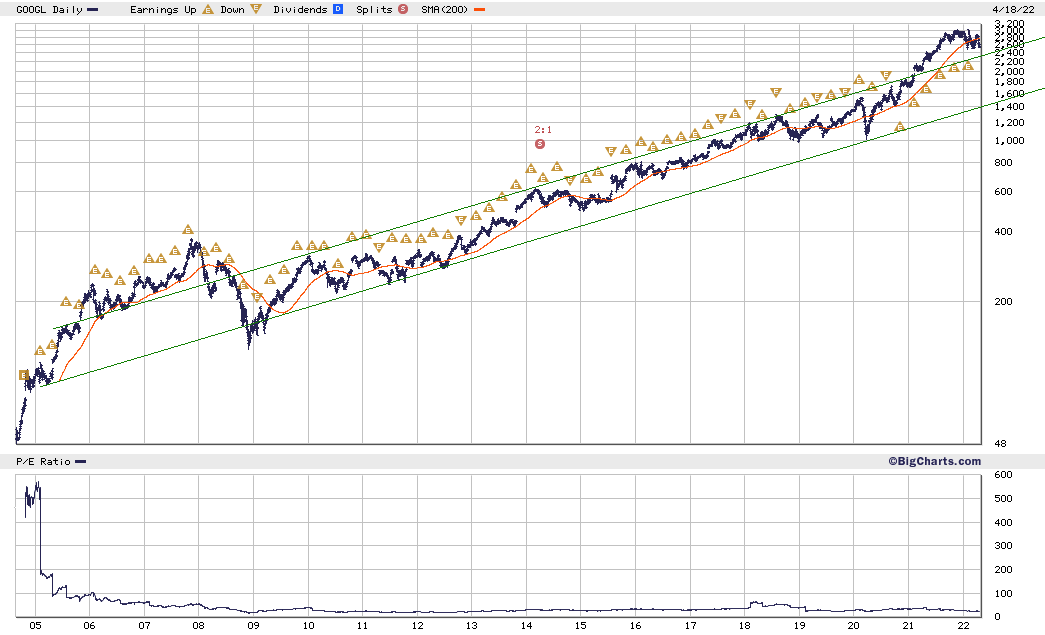Click the 20 year label on time axis
Image resolution: width=1045 pixels, height=635 pixels.
[854, 626]
